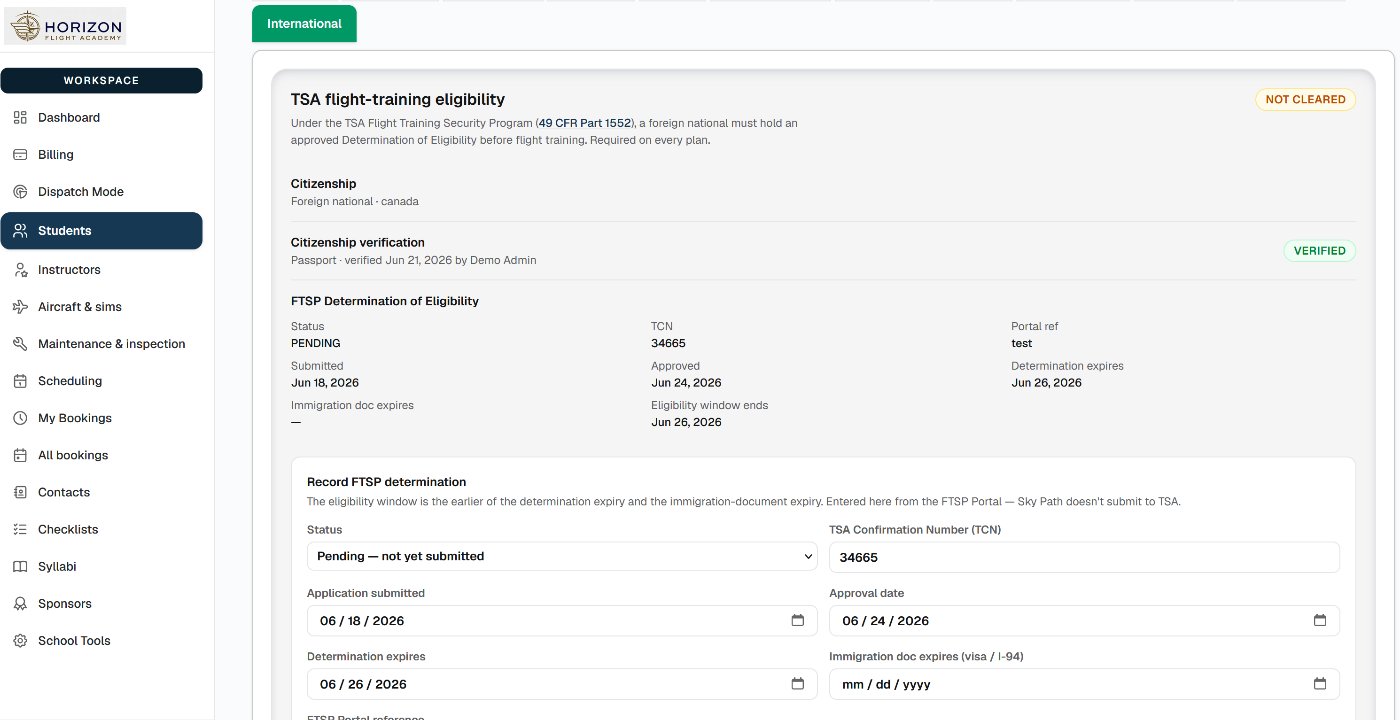This screenshot has height=720, width=1400.
Task: Open Instructors page
Action: coord(101,270)
